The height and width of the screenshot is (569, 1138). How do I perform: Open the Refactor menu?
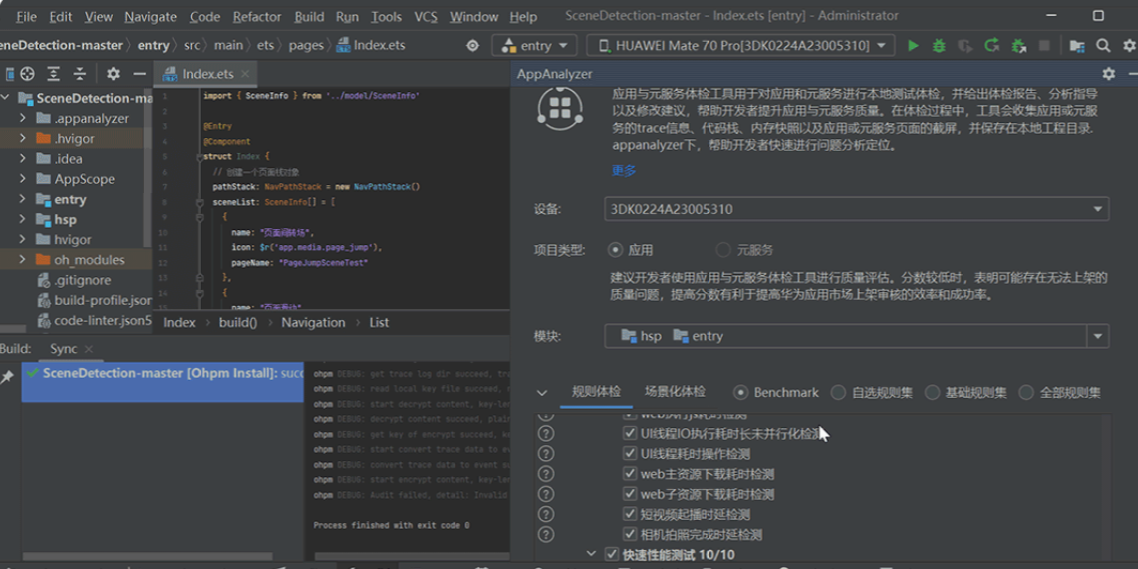(256, 17)
